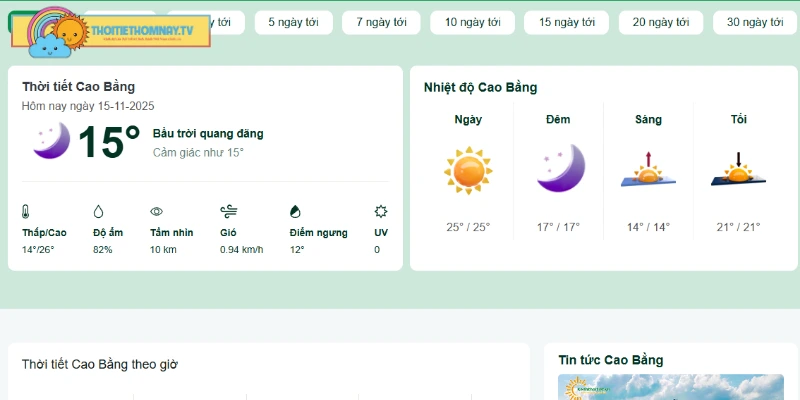Click the 17° / 17° night temperature

[558, 227]
